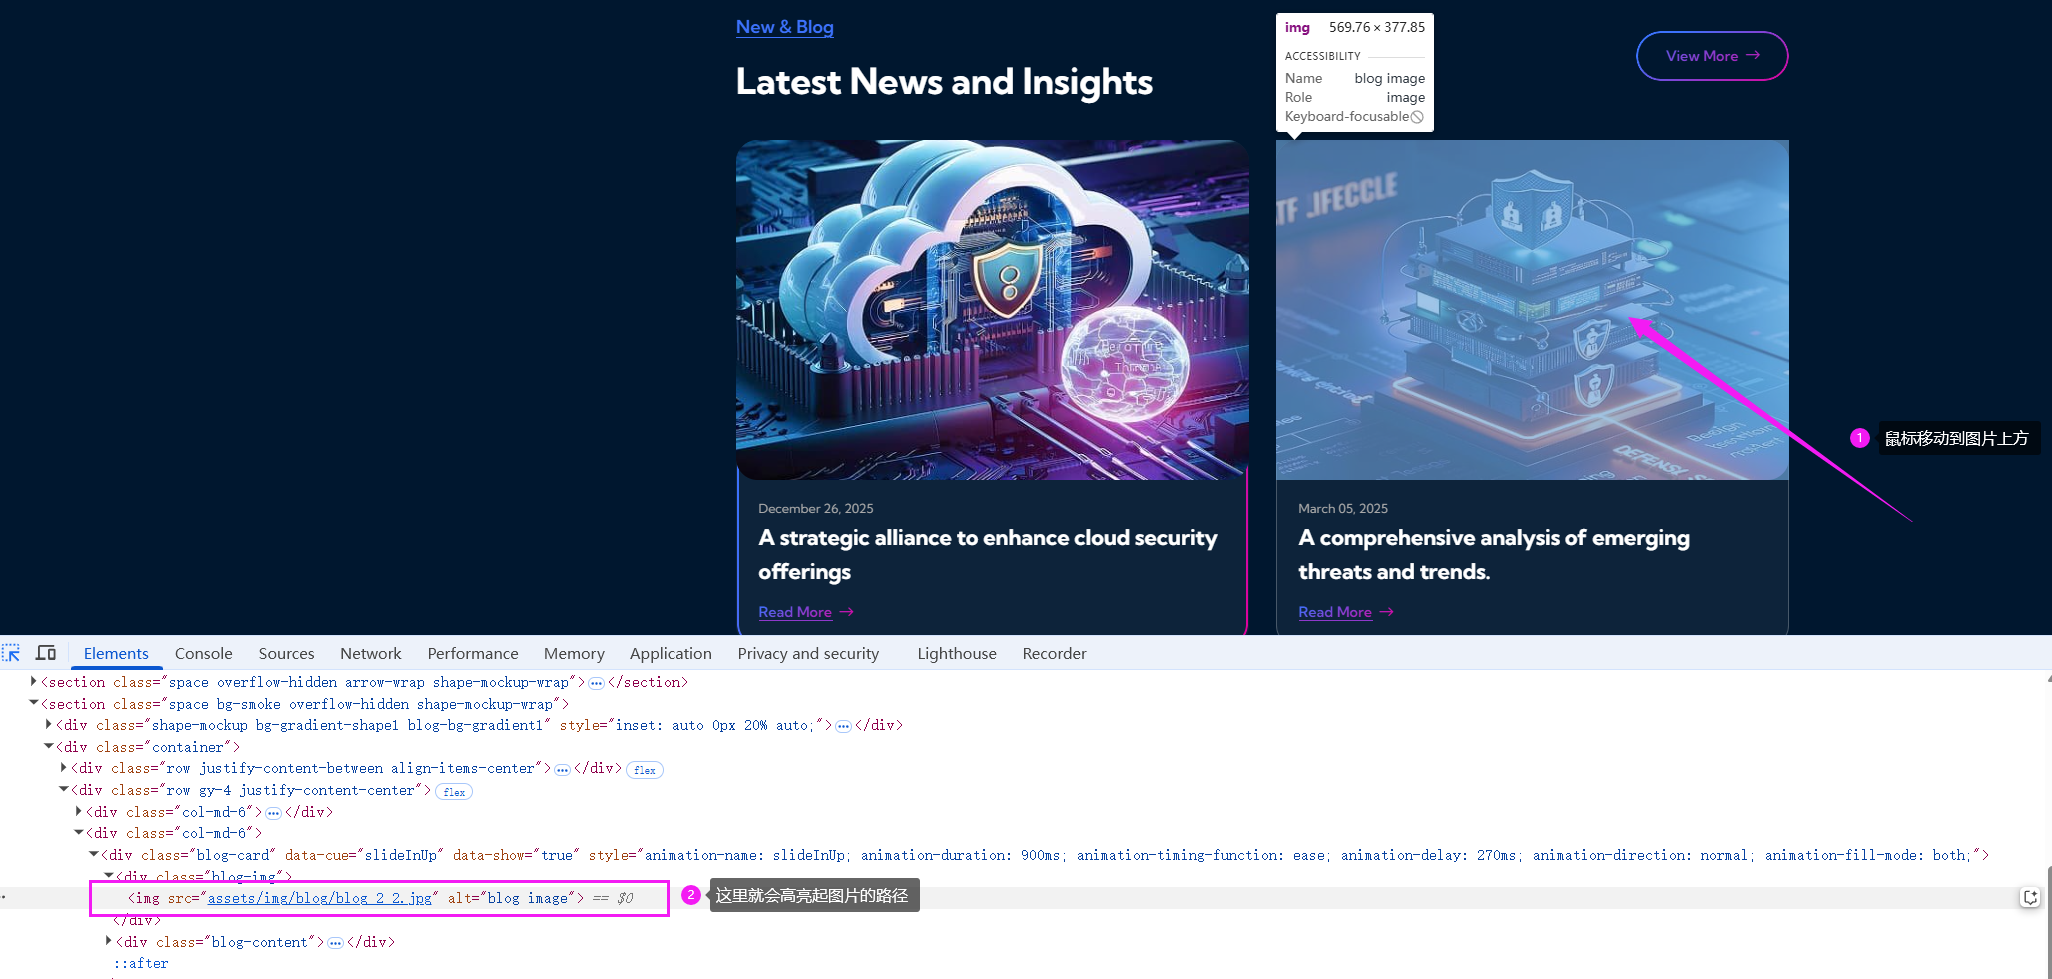Click the View More button
Screen dimensions: 2052x979
point(1711,56)
